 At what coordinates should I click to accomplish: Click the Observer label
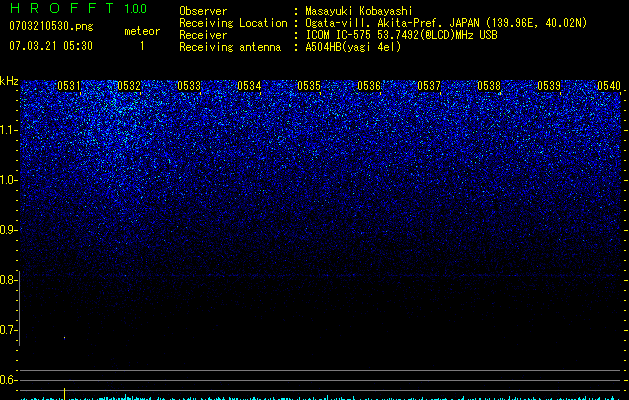(x=203, y=11)
